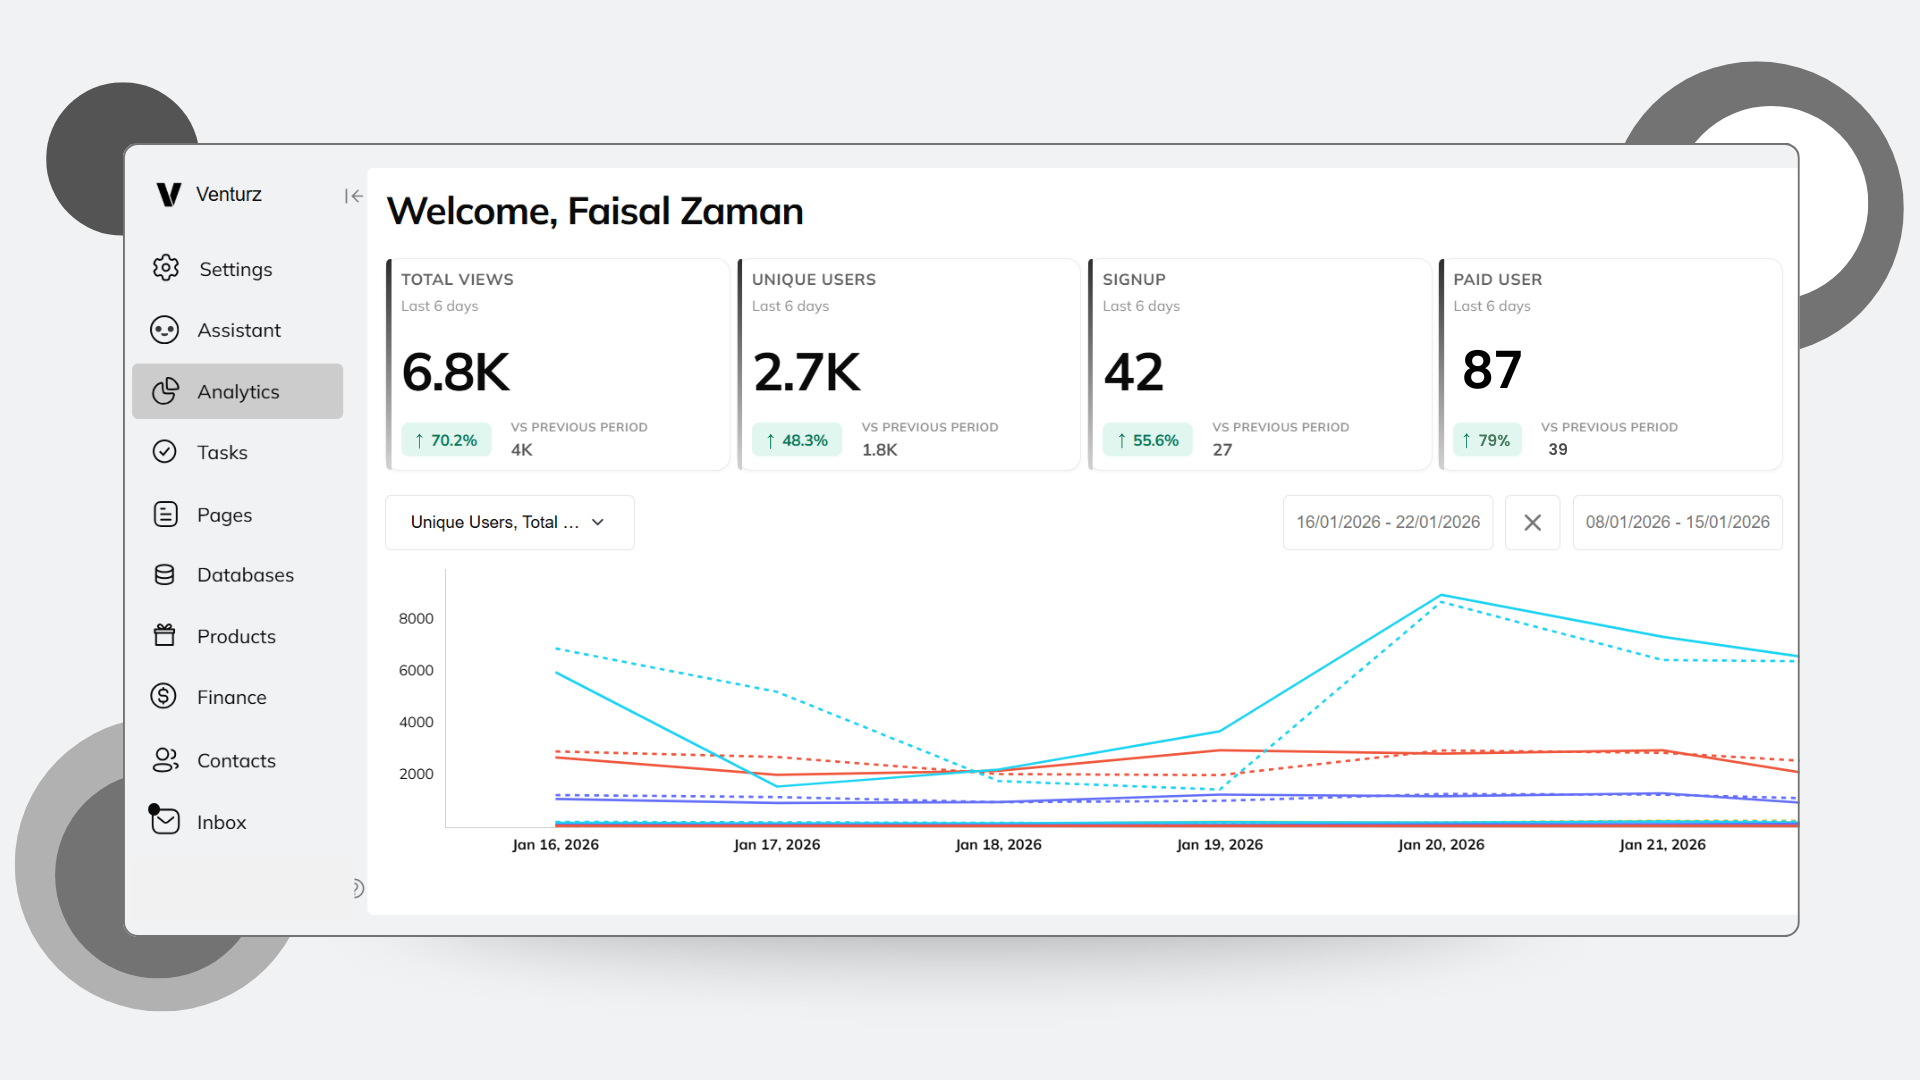This screenshot has width=1920, height=1080.
Task: Open Tasks using the checkmark icon
Action: point(165,452)
